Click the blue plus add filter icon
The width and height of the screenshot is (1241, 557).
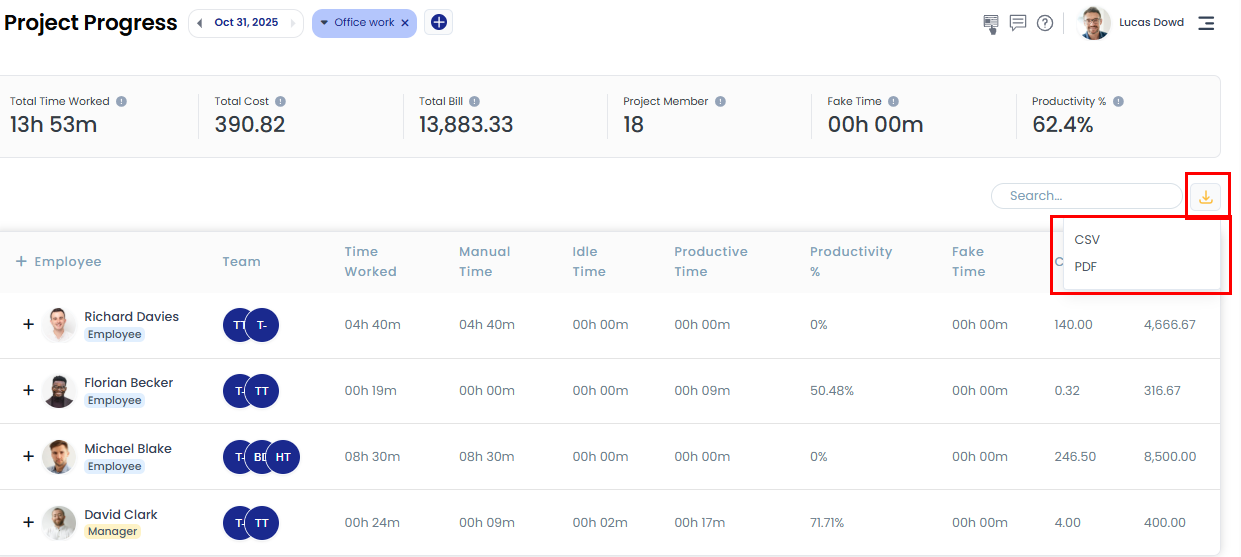(x=438, y=22)
